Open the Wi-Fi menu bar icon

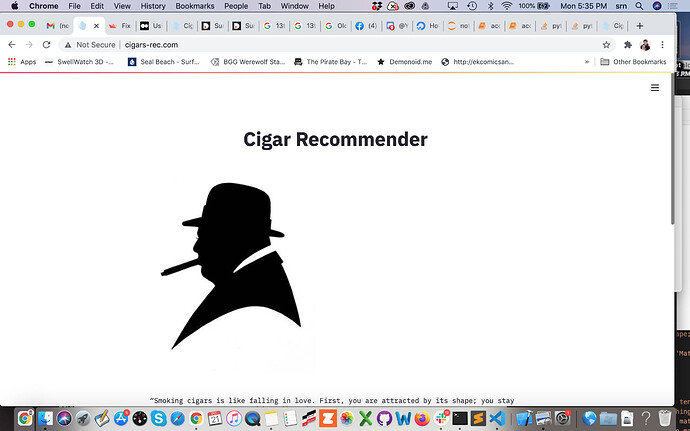[507, 6]
